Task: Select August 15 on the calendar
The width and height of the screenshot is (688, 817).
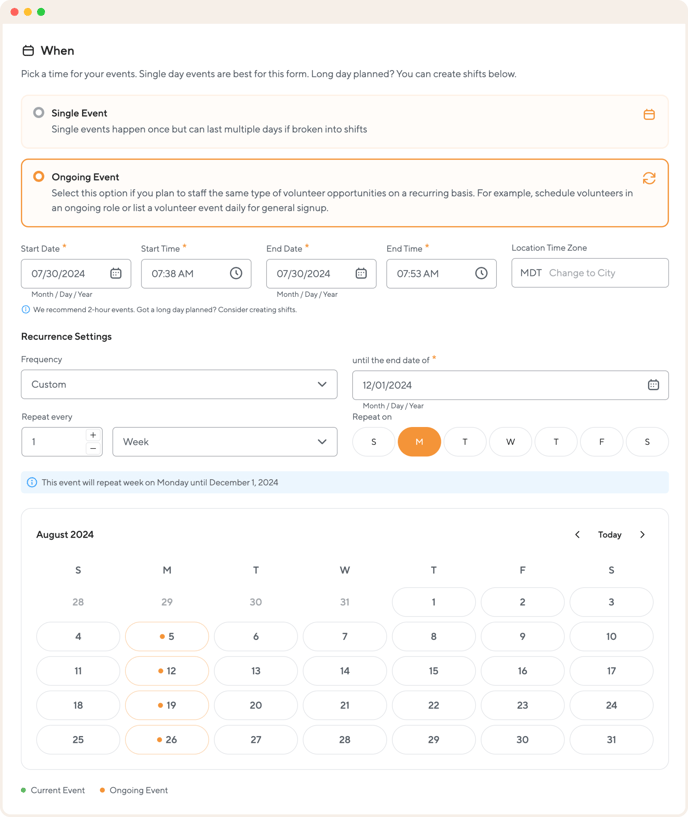Action: [434, 671]
